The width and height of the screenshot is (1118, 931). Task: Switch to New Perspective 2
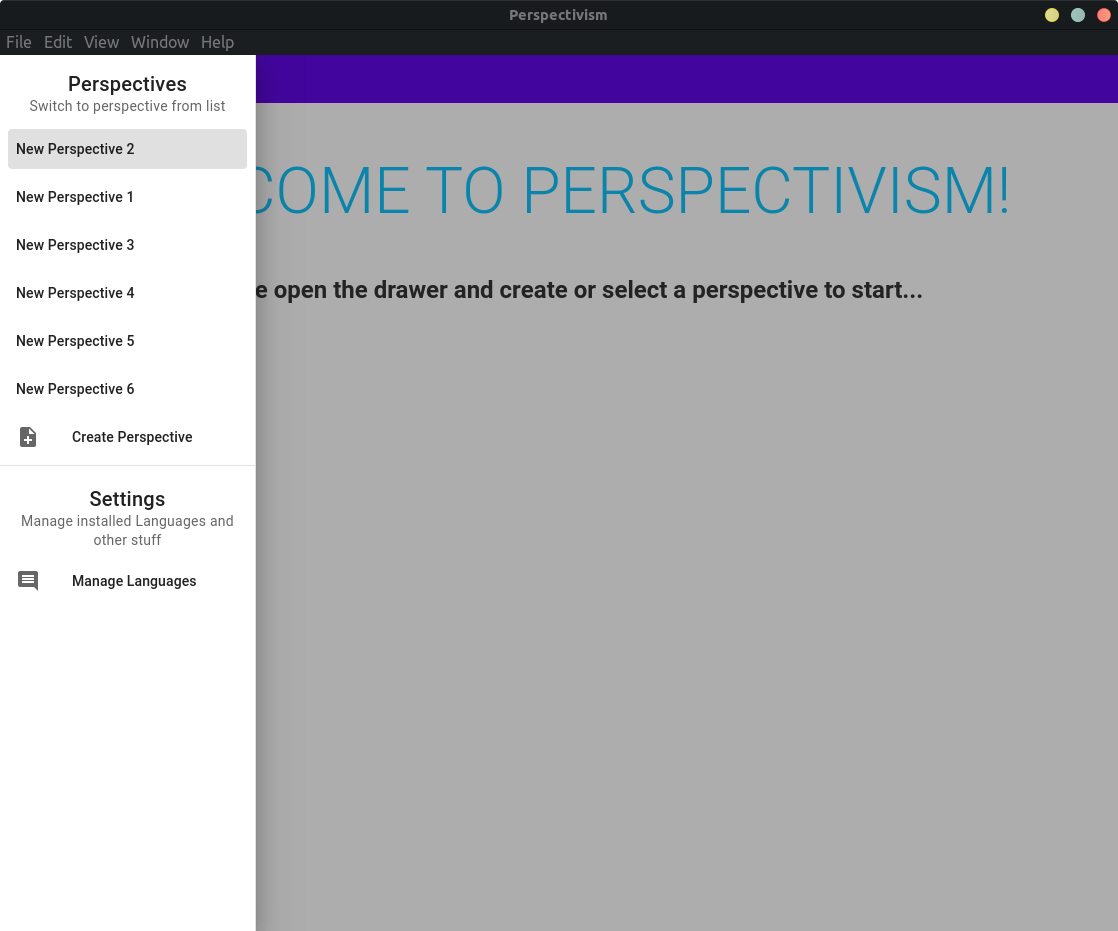(128, 149)
